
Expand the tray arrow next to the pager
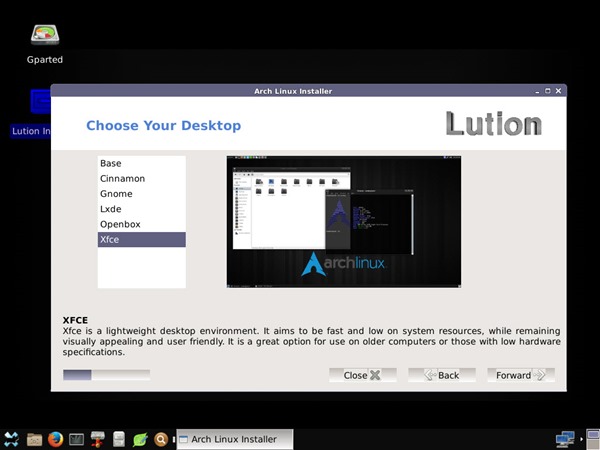(x=581, y=439)
